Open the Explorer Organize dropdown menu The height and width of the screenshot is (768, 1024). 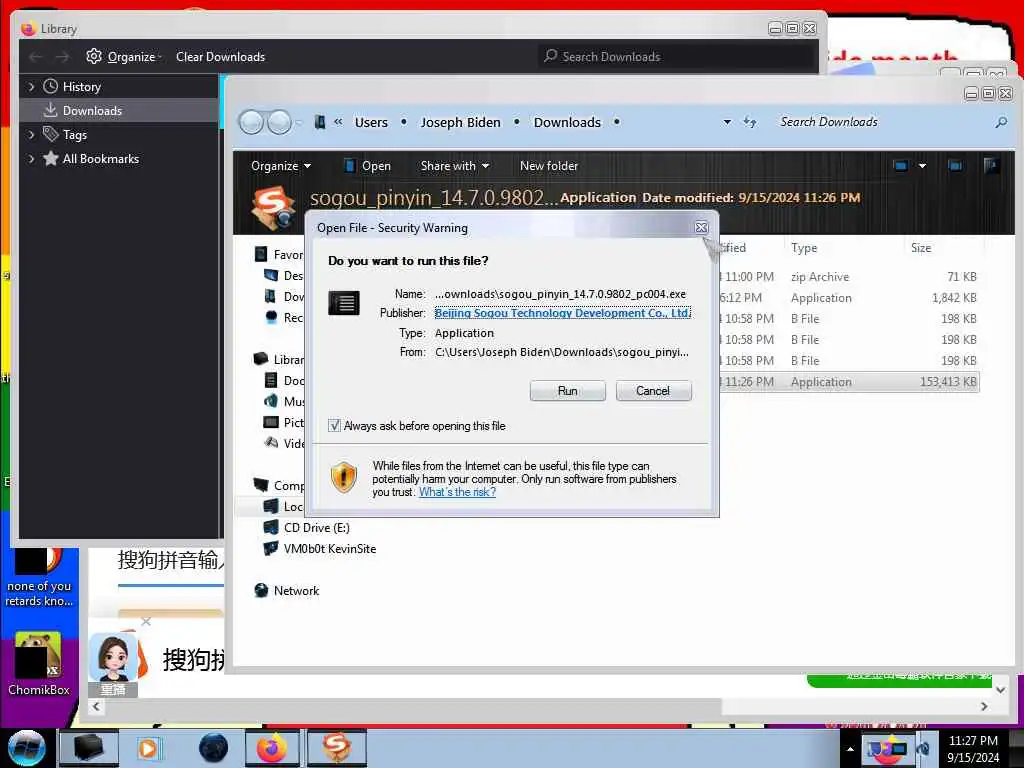(x=281, y=166)
